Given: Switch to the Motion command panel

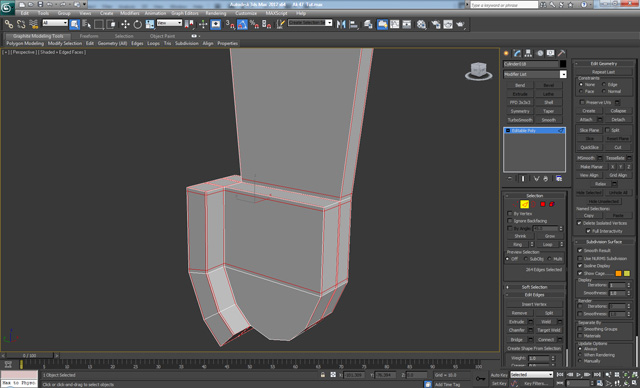Looking at the screenshot, I should pos(540,53).
